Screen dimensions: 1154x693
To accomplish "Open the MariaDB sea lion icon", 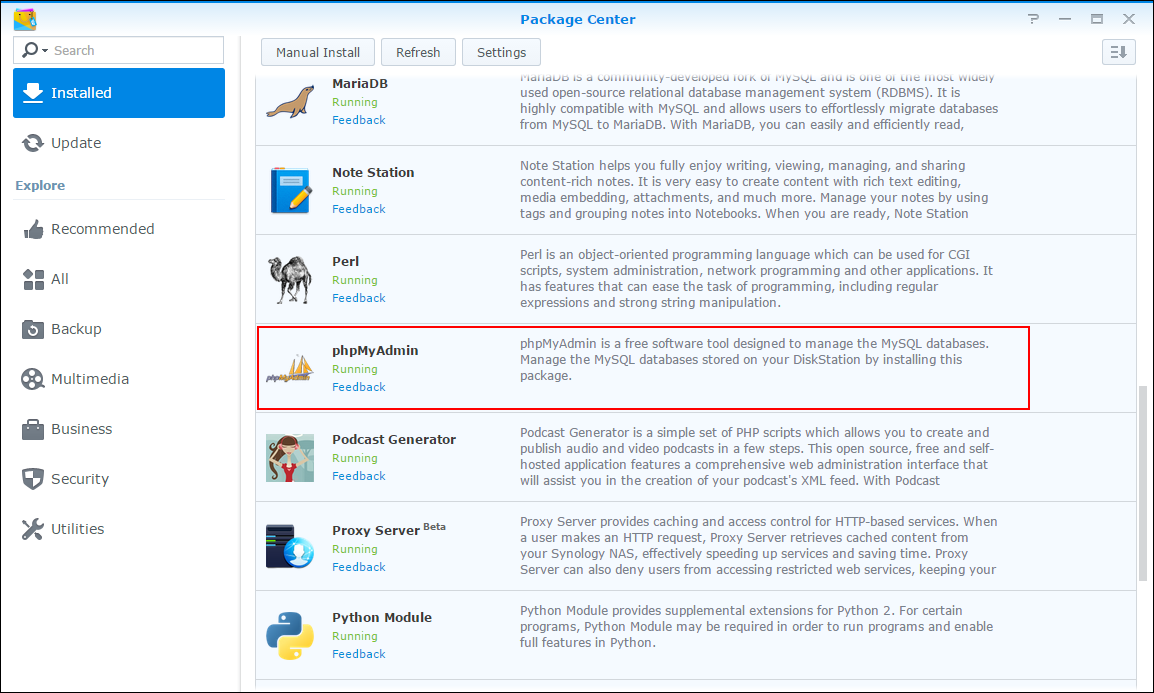I will [x=290, y=102].
